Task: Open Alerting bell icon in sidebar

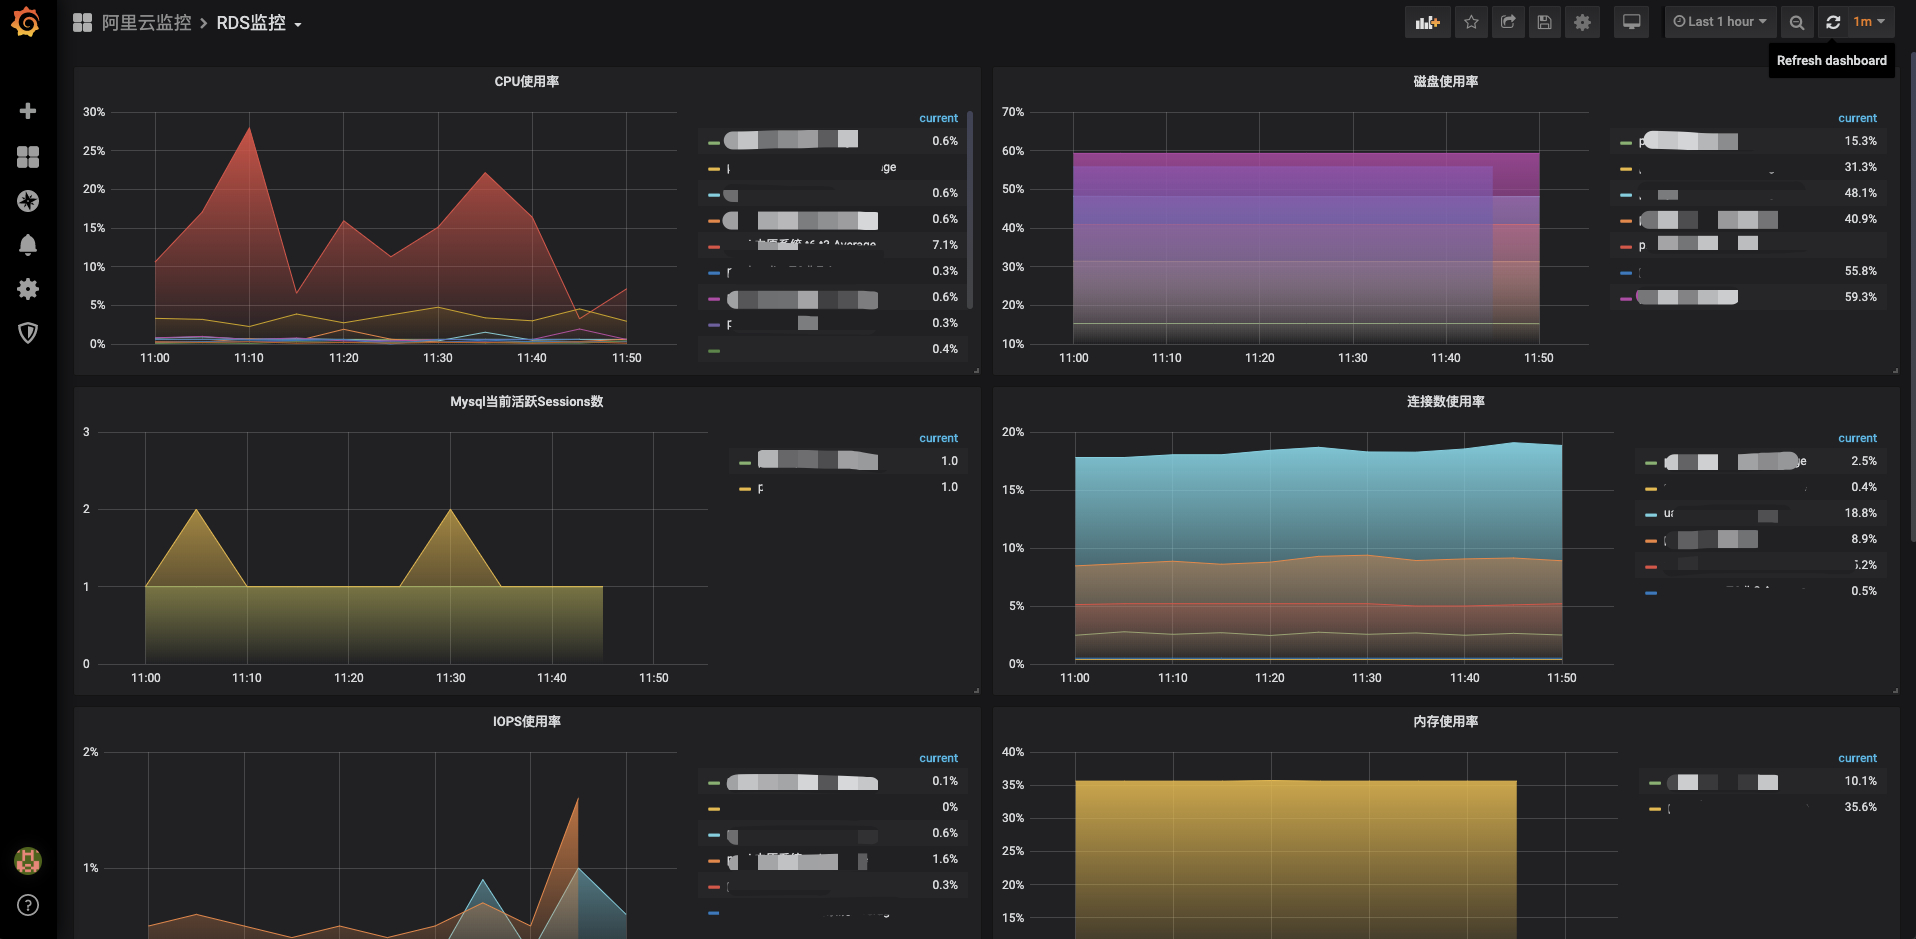Action: pos(28,245)
